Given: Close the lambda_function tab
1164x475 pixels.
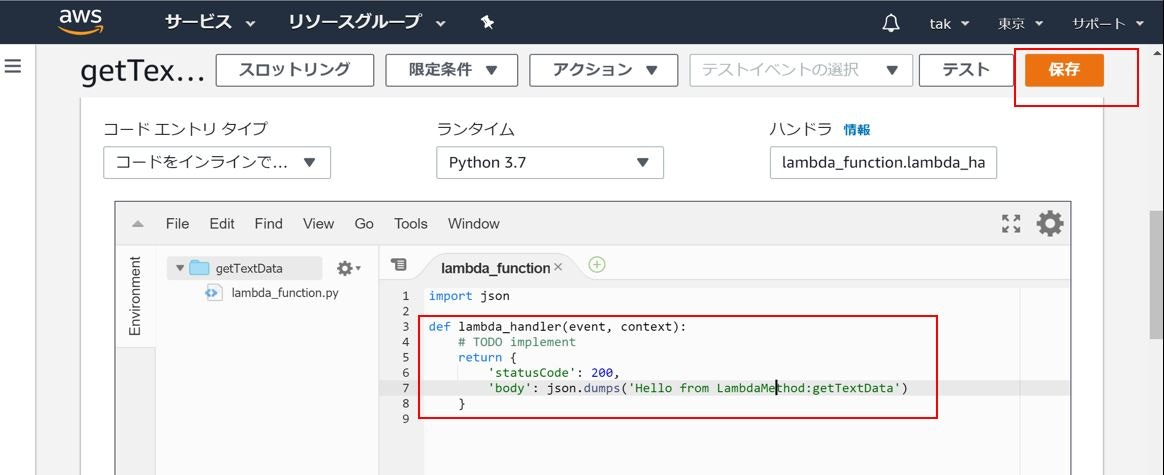Looking at the screenshot, I should pyautogui.click(x=558, y=267).
